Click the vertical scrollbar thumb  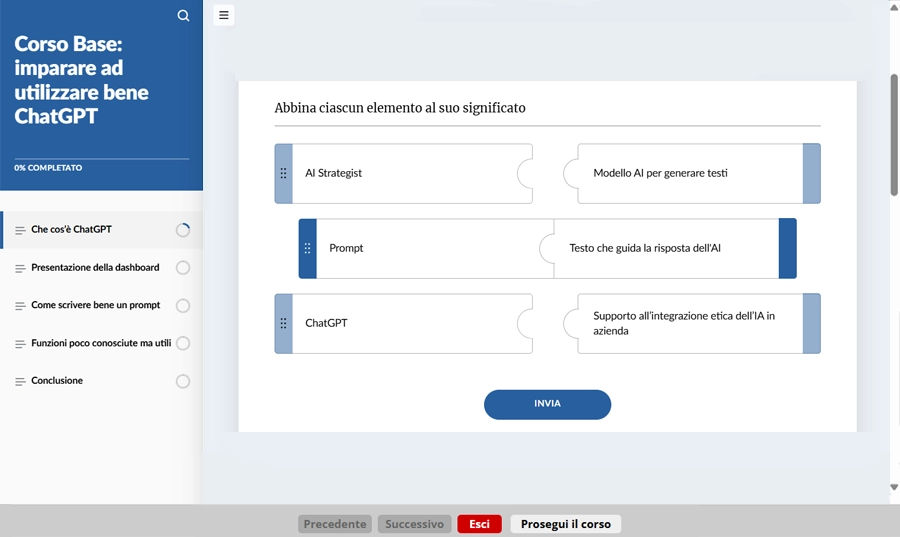pos(894,135)
